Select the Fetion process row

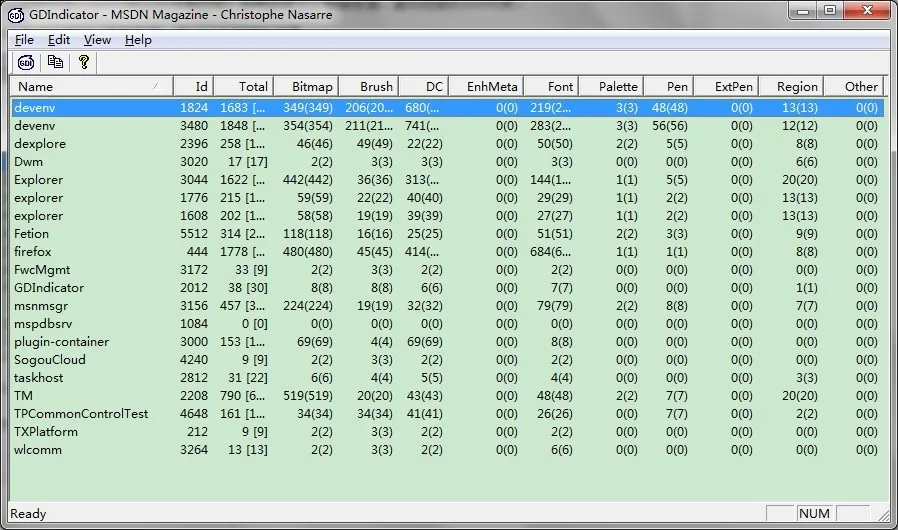point(448,234)
